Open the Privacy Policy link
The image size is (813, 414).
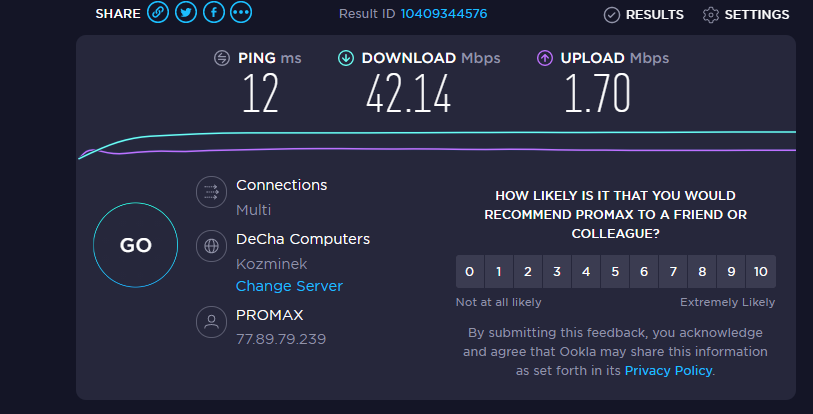[668, 370]
